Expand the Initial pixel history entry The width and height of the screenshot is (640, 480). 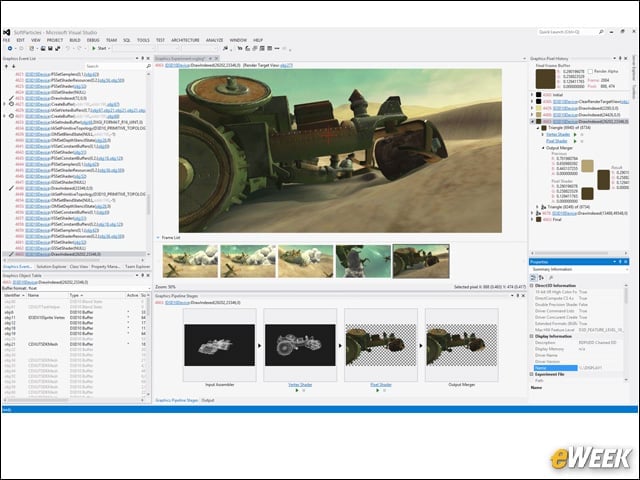(x=532, y=95)
